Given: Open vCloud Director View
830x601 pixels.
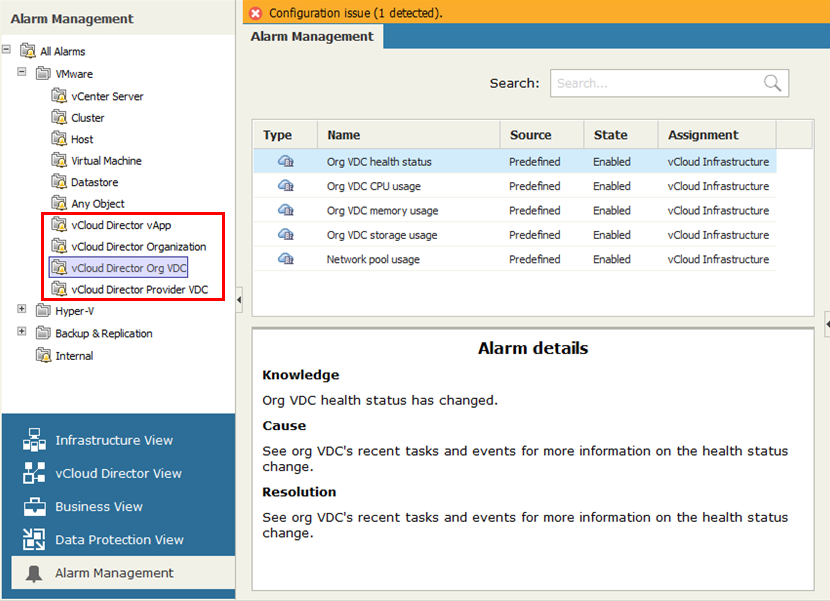Looking at the screenshot, I should click(x=119, y=473).
